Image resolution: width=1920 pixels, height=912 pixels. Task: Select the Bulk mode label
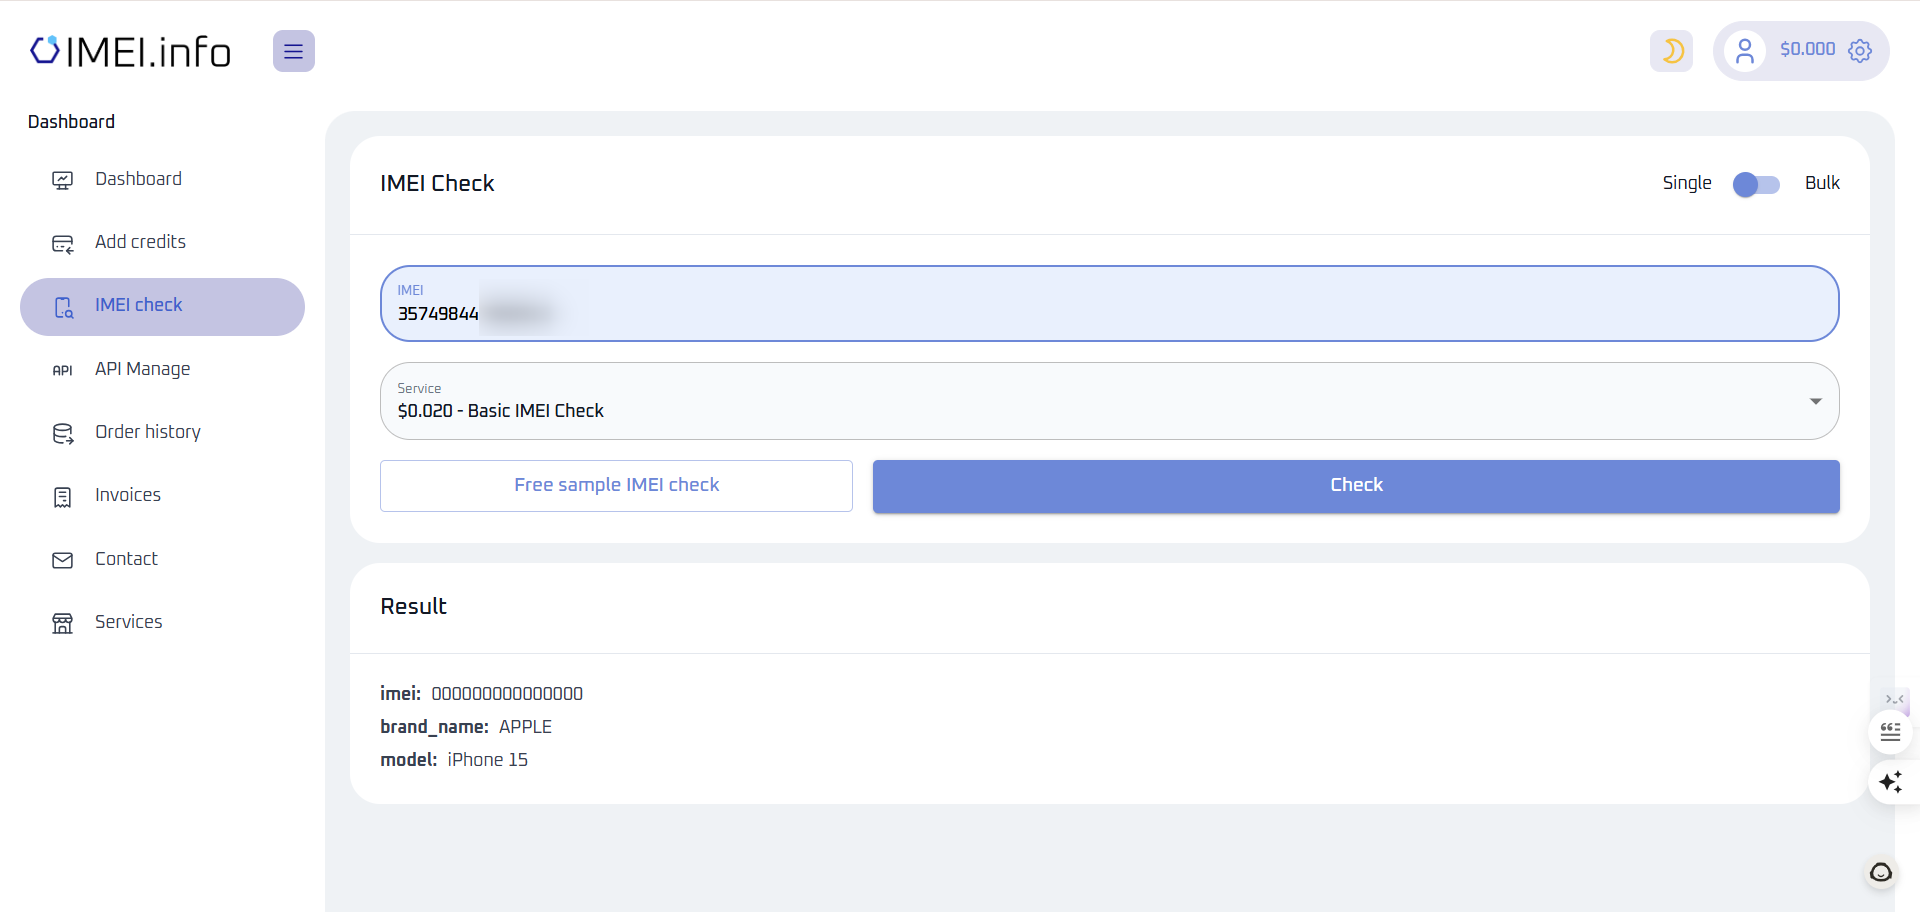coord(1821,183)
